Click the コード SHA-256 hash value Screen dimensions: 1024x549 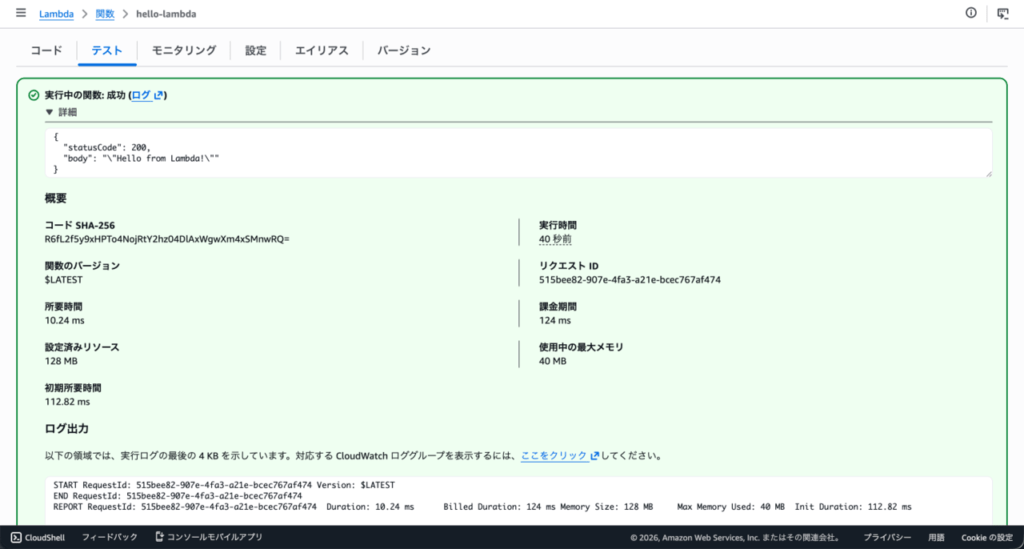[167, 239]
